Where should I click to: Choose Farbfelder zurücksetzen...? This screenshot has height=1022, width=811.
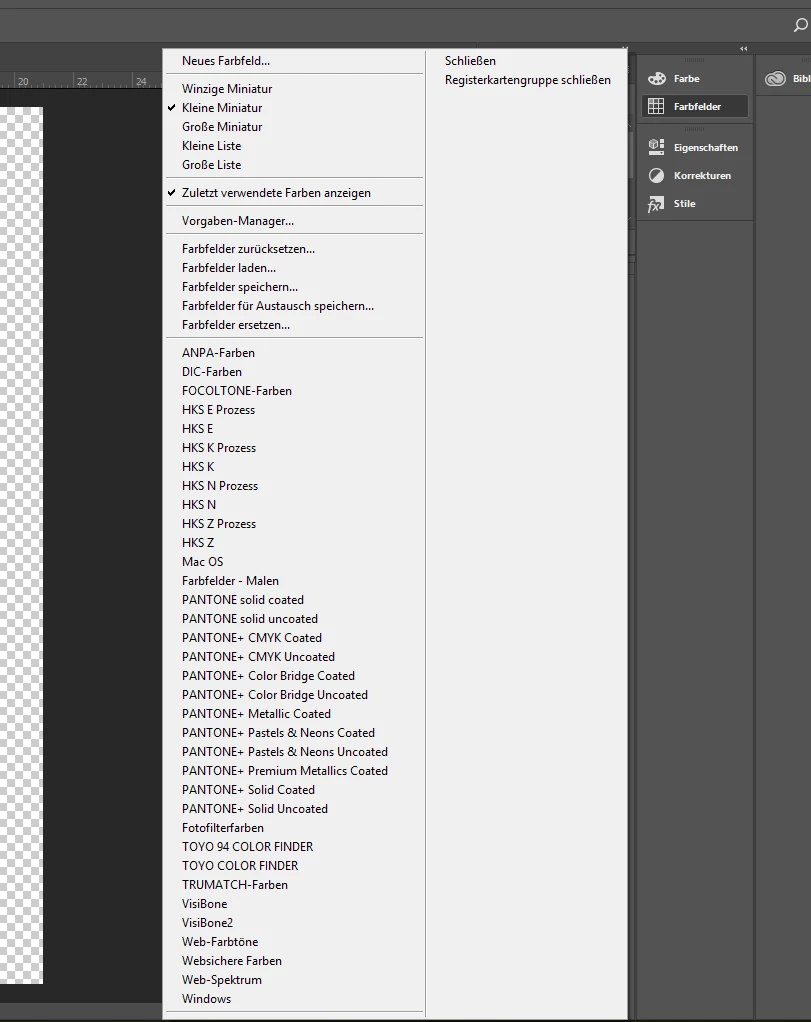click(x=248, y=249)
